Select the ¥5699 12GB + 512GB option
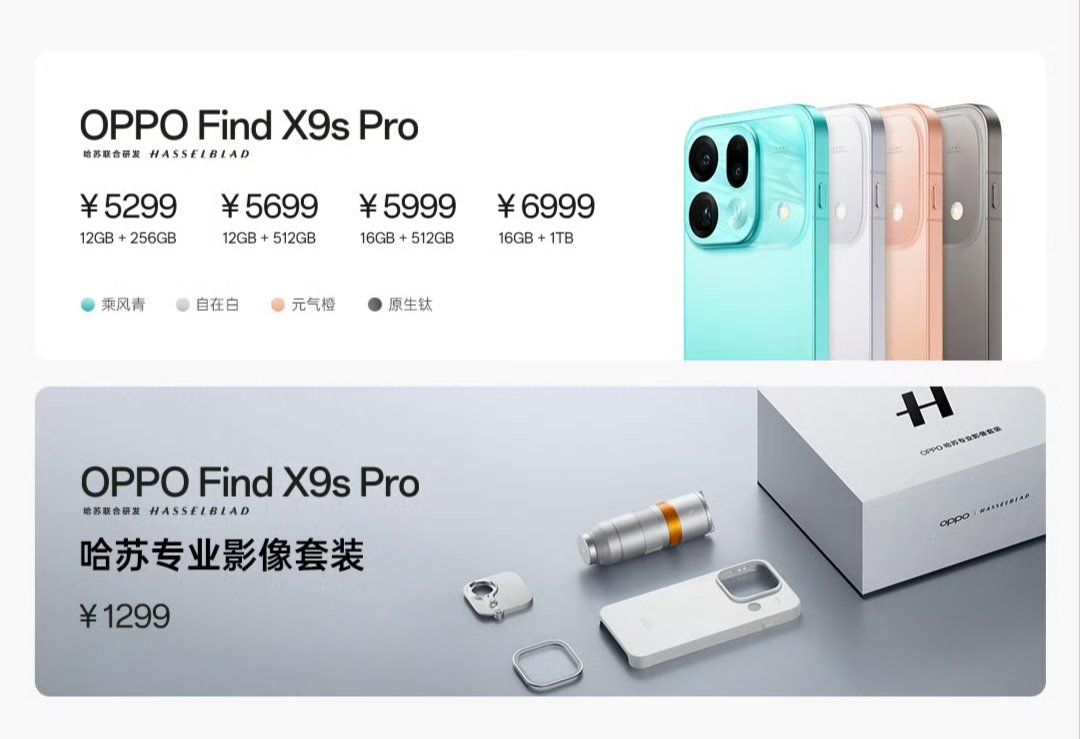The width and height of the screenshot is (1080, 739). [x=269, y=218]
